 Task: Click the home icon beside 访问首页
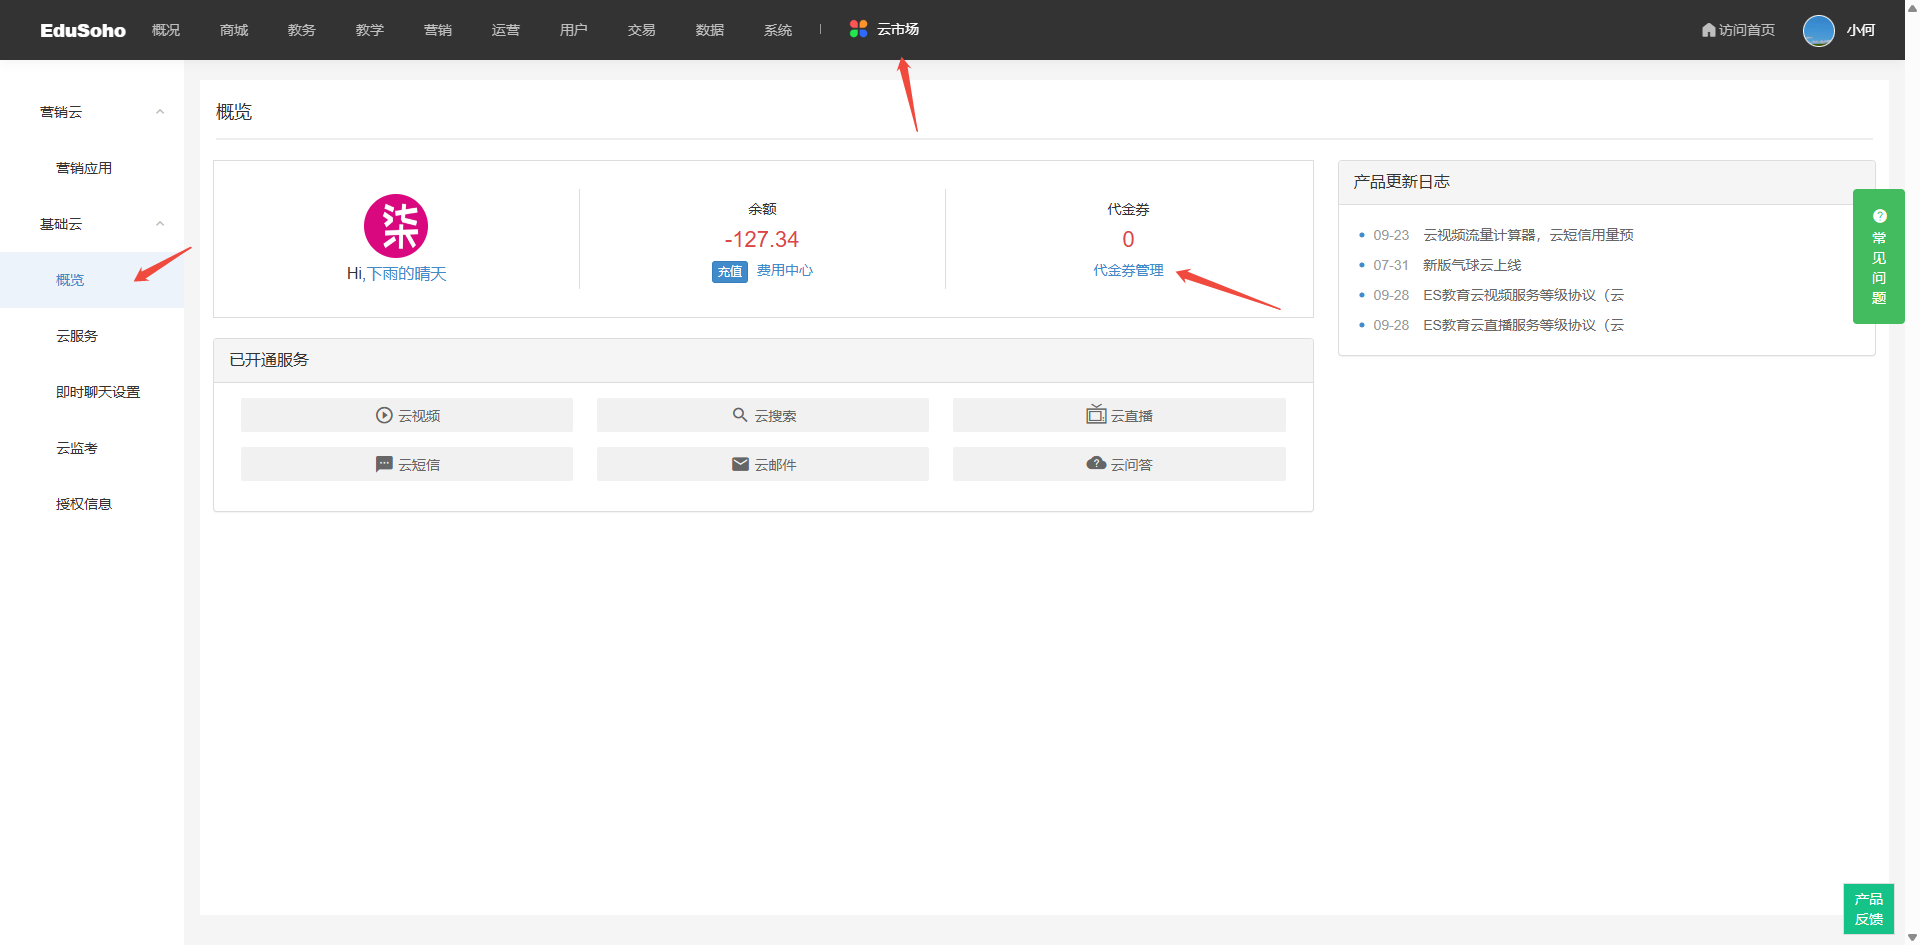coord(1708,30)
